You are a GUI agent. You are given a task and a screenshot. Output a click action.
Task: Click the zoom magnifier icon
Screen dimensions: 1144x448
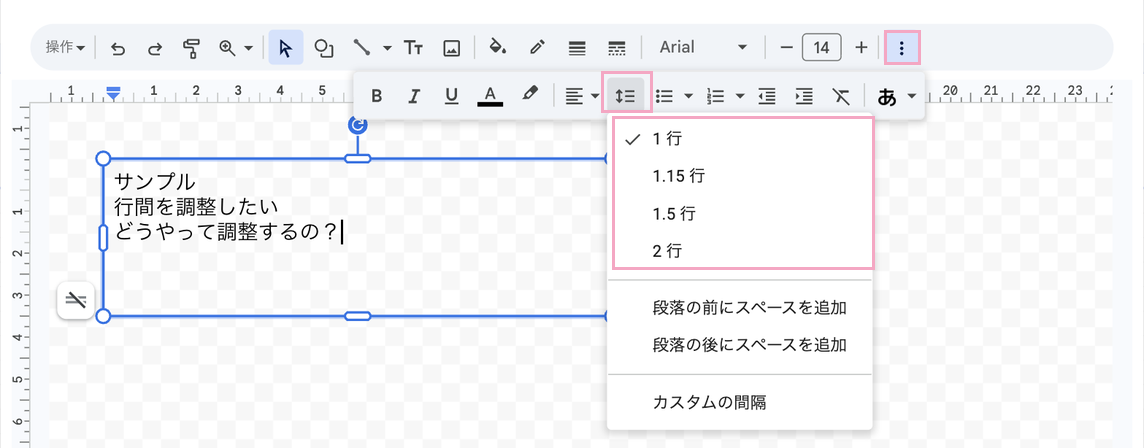pos(227,47)
